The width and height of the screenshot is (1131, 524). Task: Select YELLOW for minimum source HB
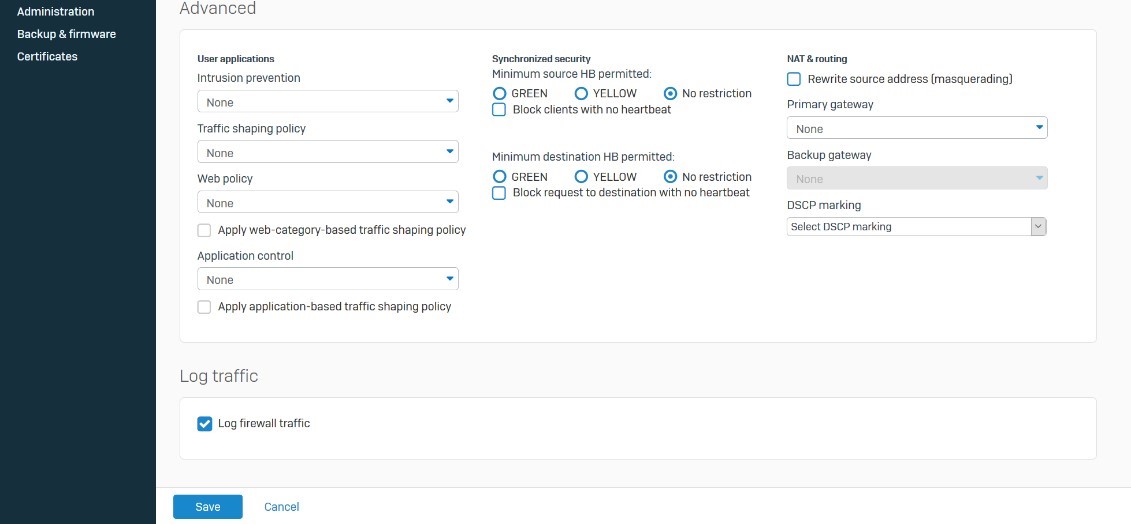581,93
